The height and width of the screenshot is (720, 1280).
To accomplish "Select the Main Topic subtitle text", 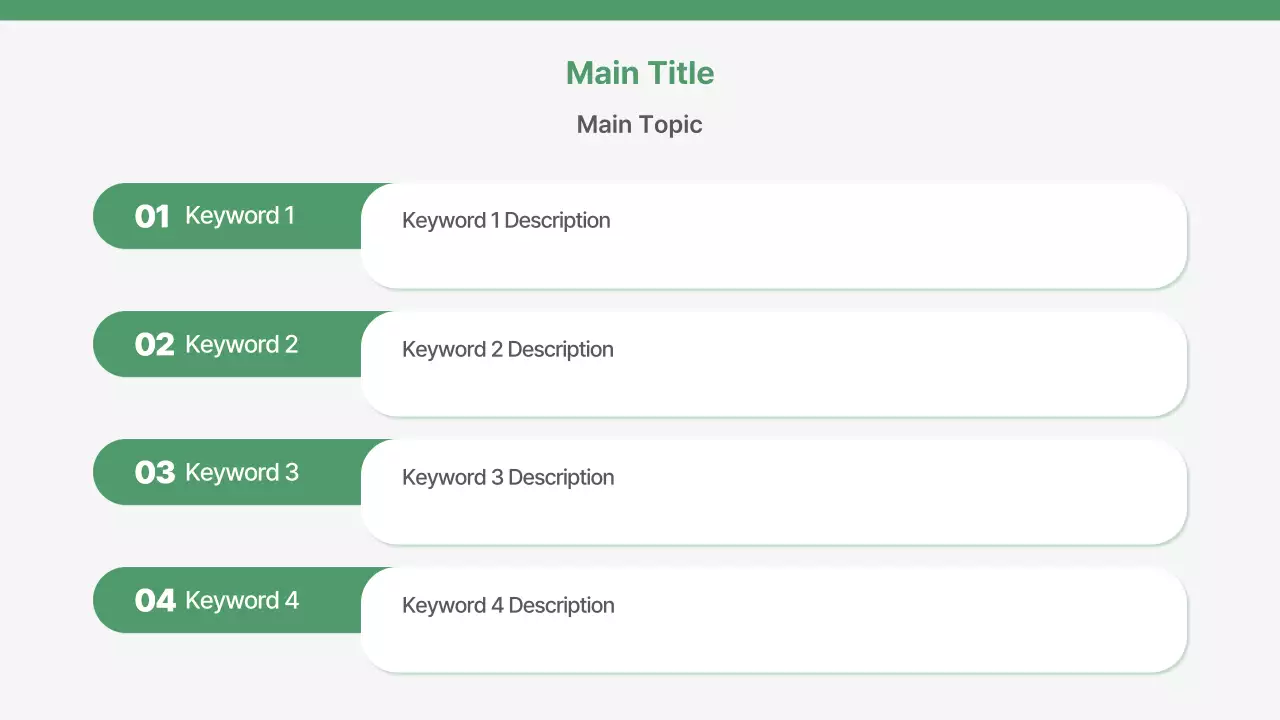I will tap(639, 124).
